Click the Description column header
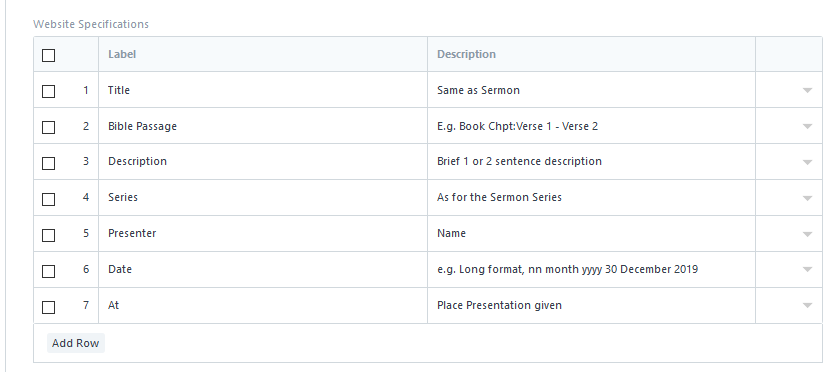The height and width of the screenshot is (372, 835). (x=466, y=54)
